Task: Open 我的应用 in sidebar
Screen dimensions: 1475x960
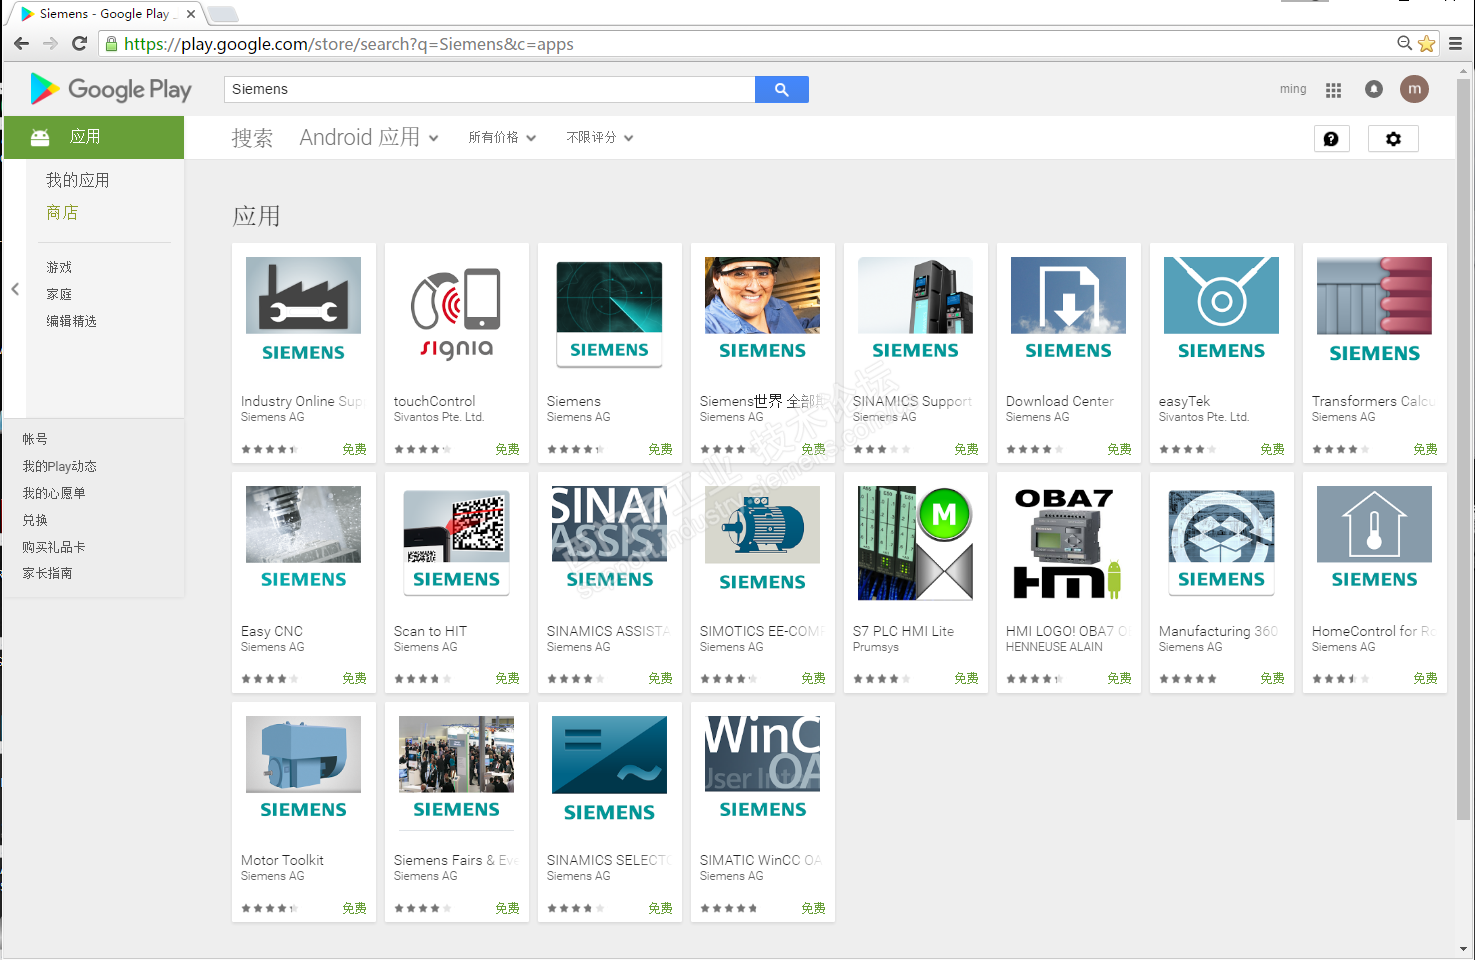Action: pyautogui.click(x=78, y=180)
